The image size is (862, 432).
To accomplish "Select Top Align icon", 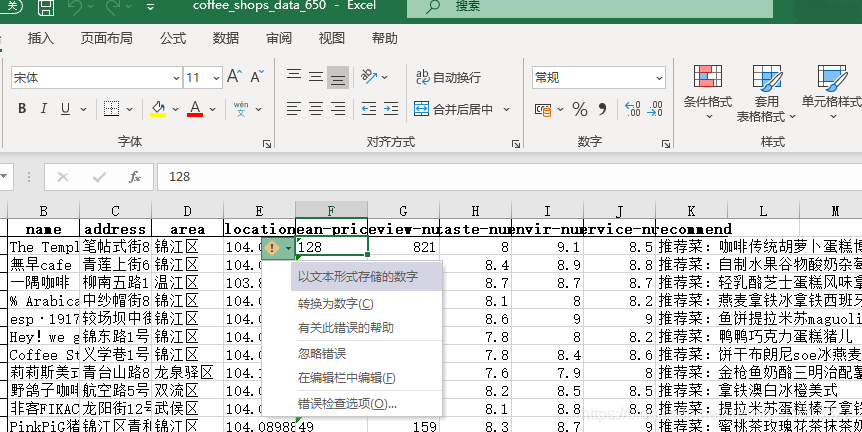I will (x=294, y=76).
